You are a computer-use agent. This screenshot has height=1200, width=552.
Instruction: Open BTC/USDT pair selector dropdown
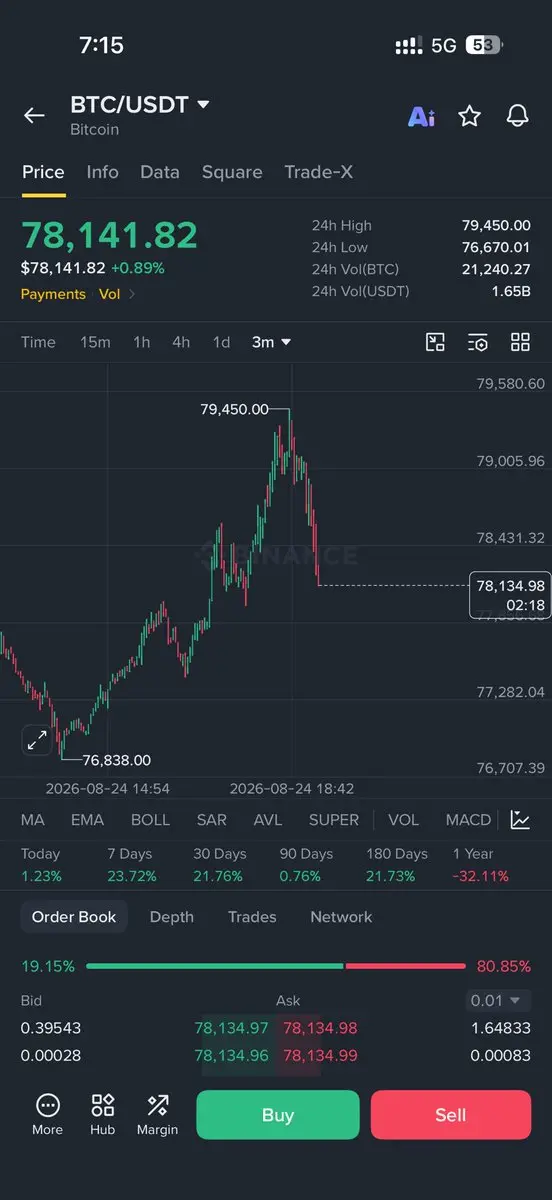140,105
